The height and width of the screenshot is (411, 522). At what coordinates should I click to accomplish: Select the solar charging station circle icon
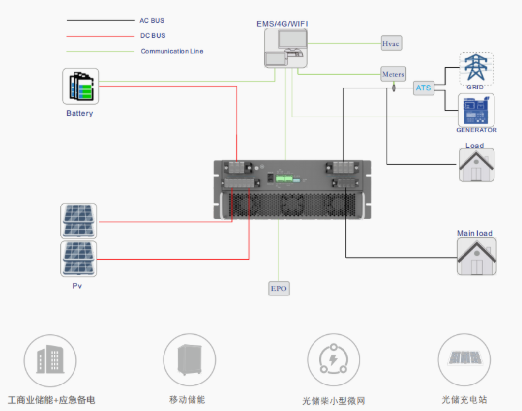(464, 359)
